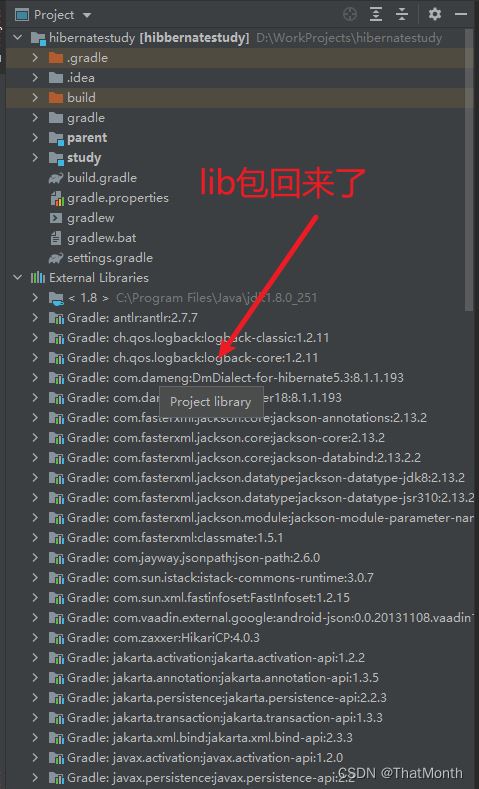479x789 pixels.
Task: Select the settings.gradle file
Action: [110, 258]
